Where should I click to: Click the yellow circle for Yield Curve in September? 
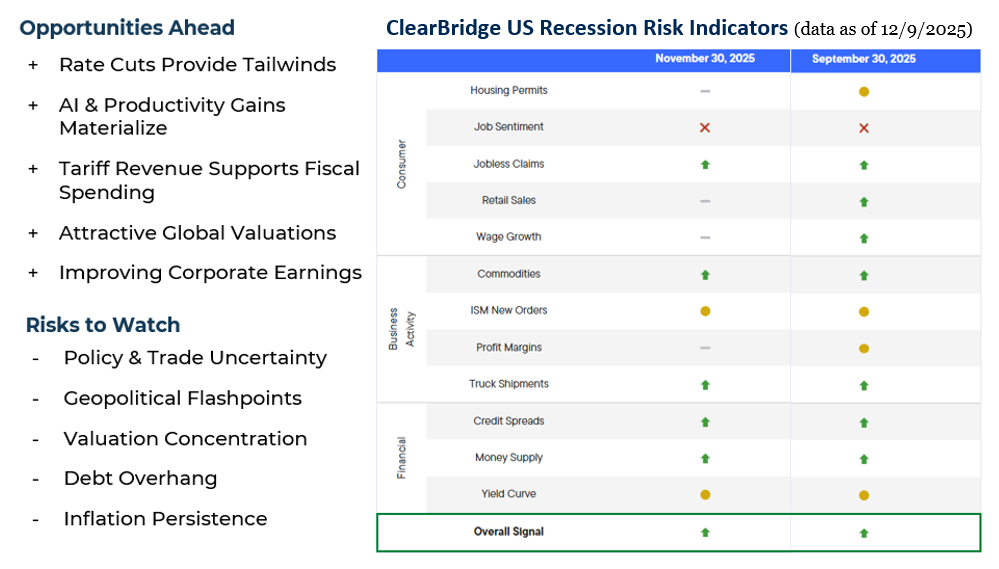(864, 495)
